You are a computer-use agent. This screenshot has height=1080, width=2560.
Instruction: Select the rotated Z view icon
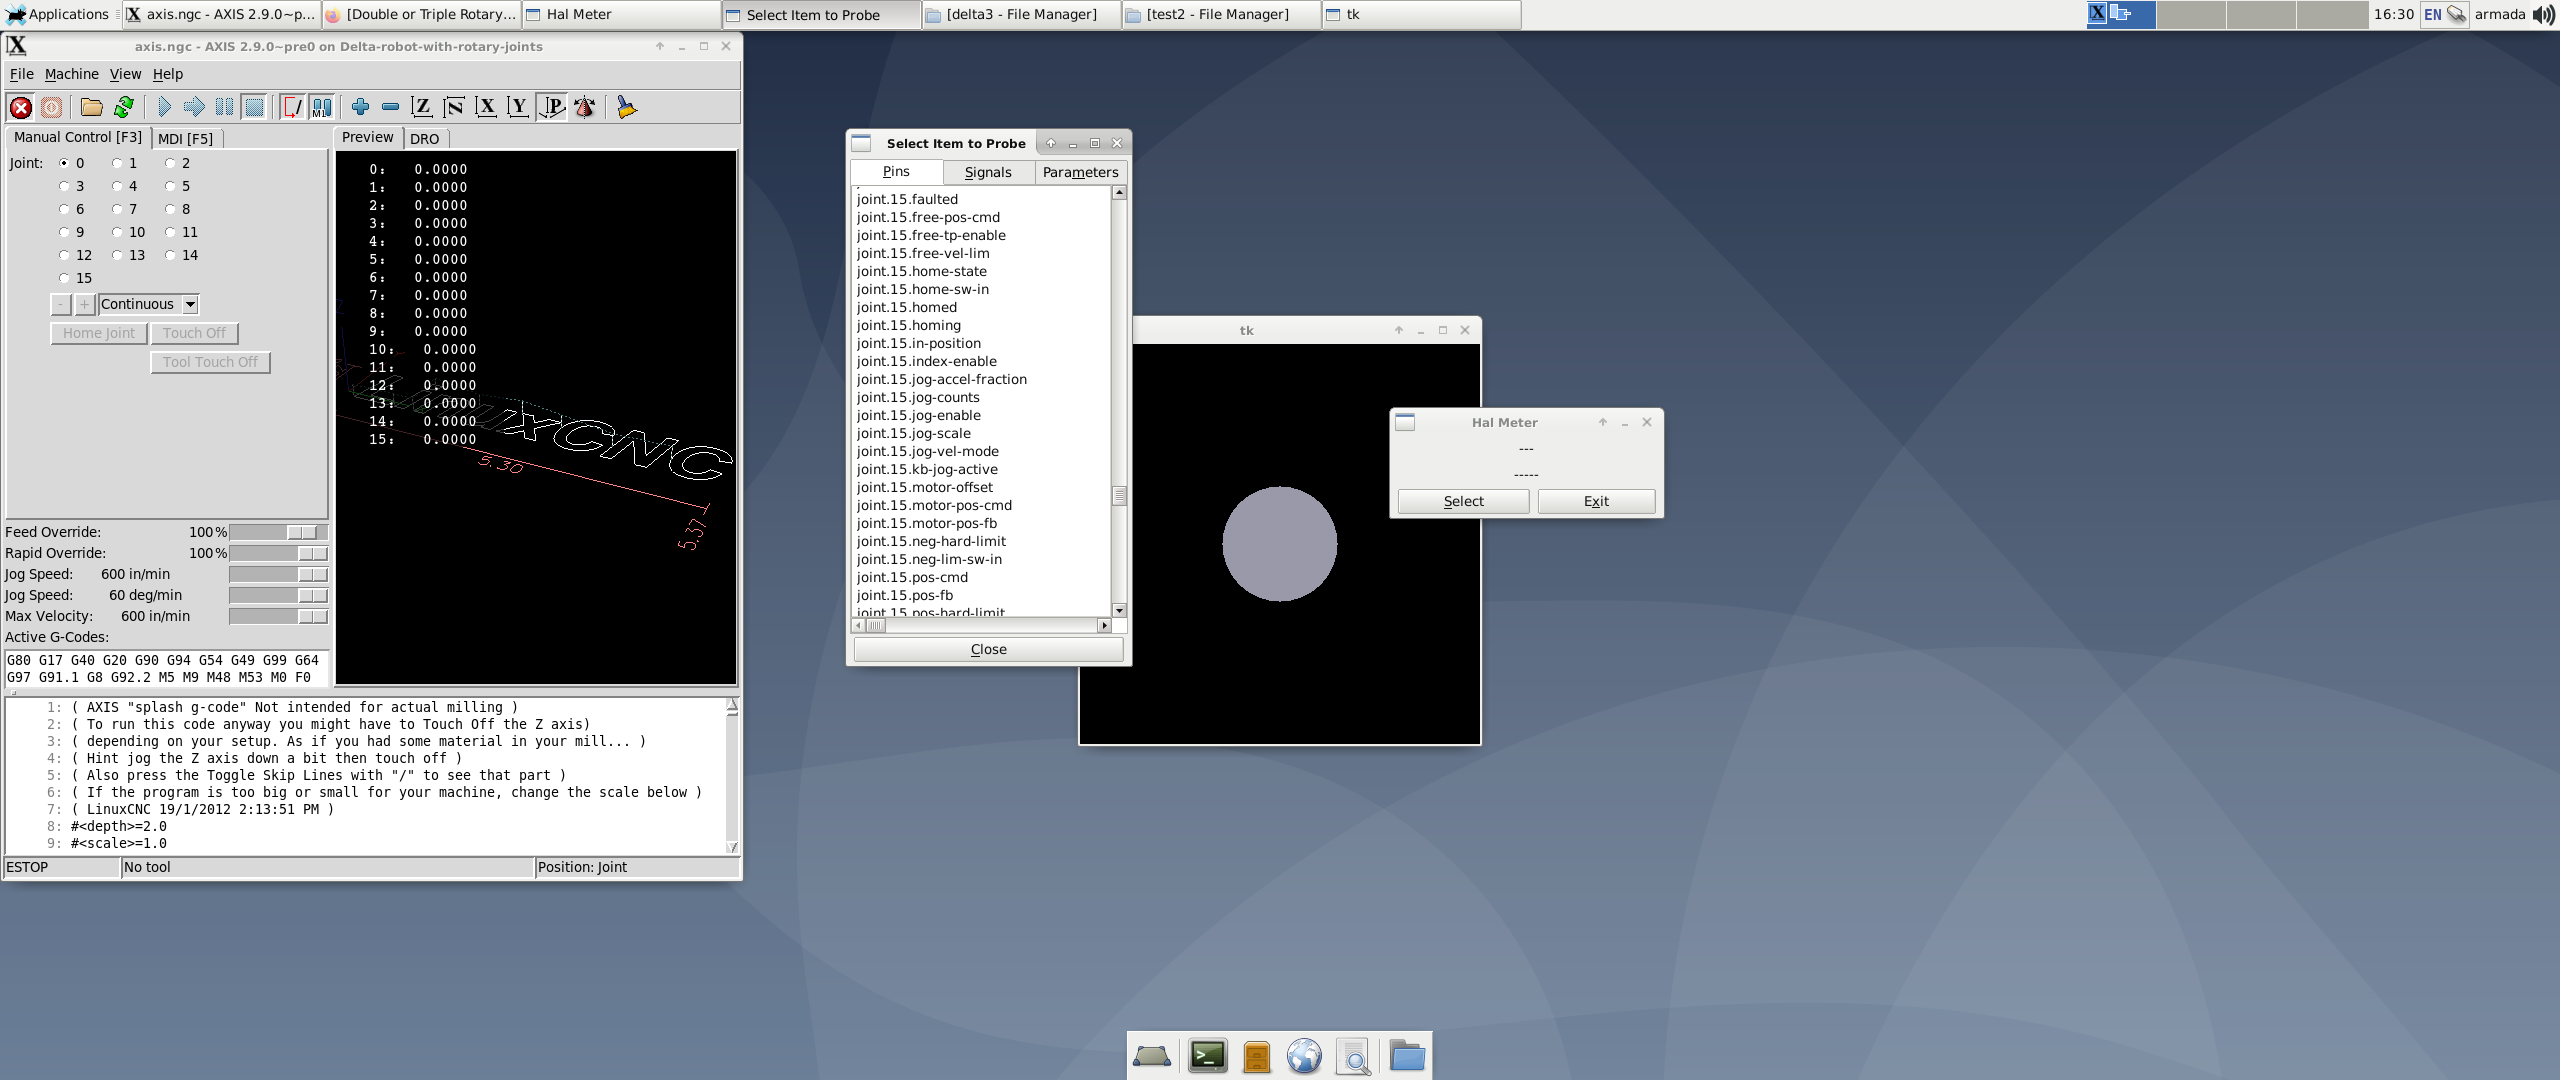454,107
